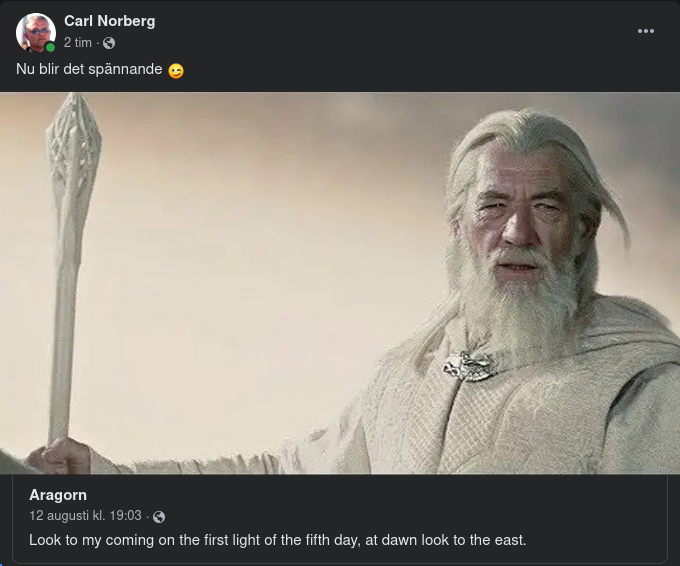Open the Carl Norberg profile name link

109,21
